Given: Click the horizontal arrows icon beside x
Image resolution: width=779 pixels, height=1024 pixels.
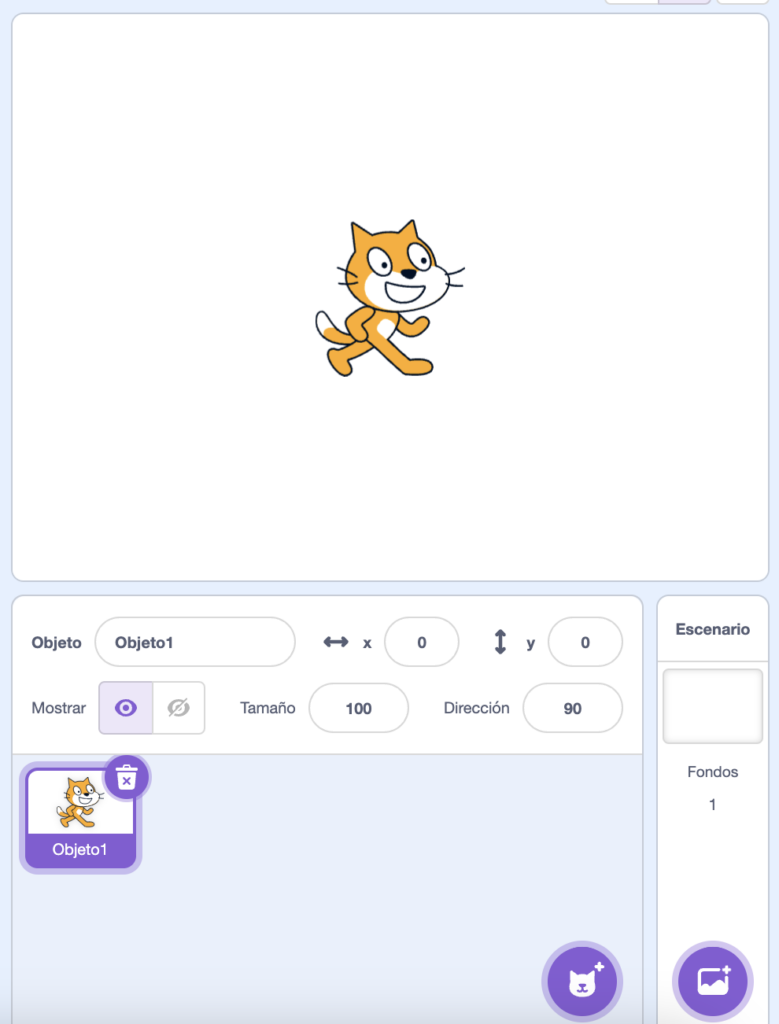Looking at the screenshot, I should 336,642.
